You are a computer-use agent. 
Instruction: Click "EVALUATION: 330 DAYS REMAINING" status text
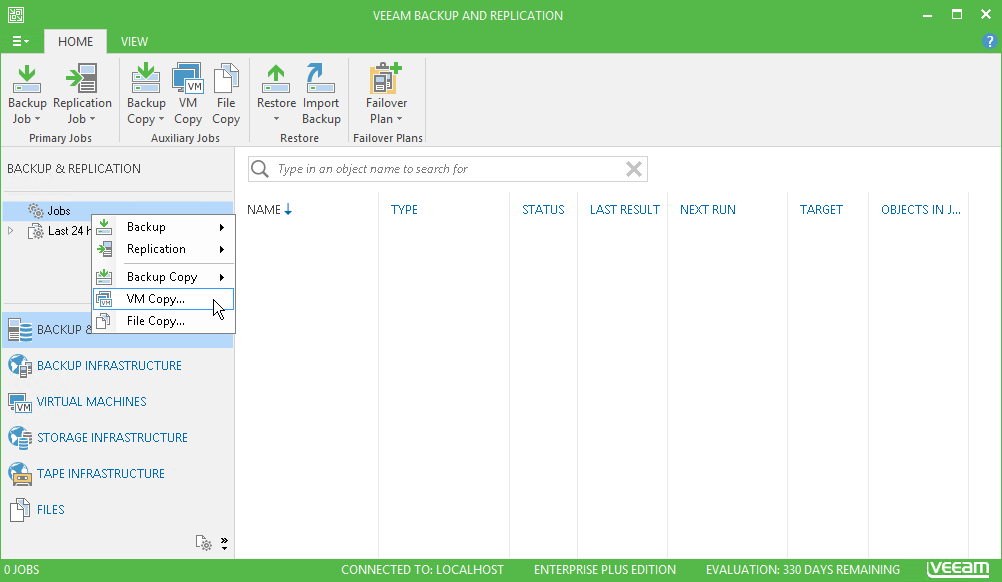803,570
